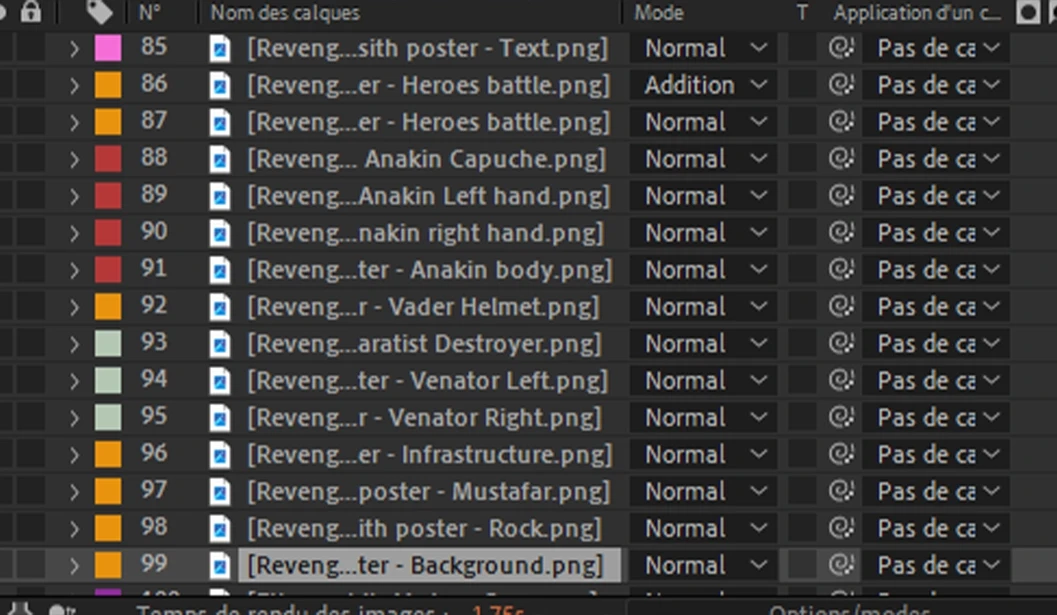Click the pick whip icon on layer 85

coord(841,48)
